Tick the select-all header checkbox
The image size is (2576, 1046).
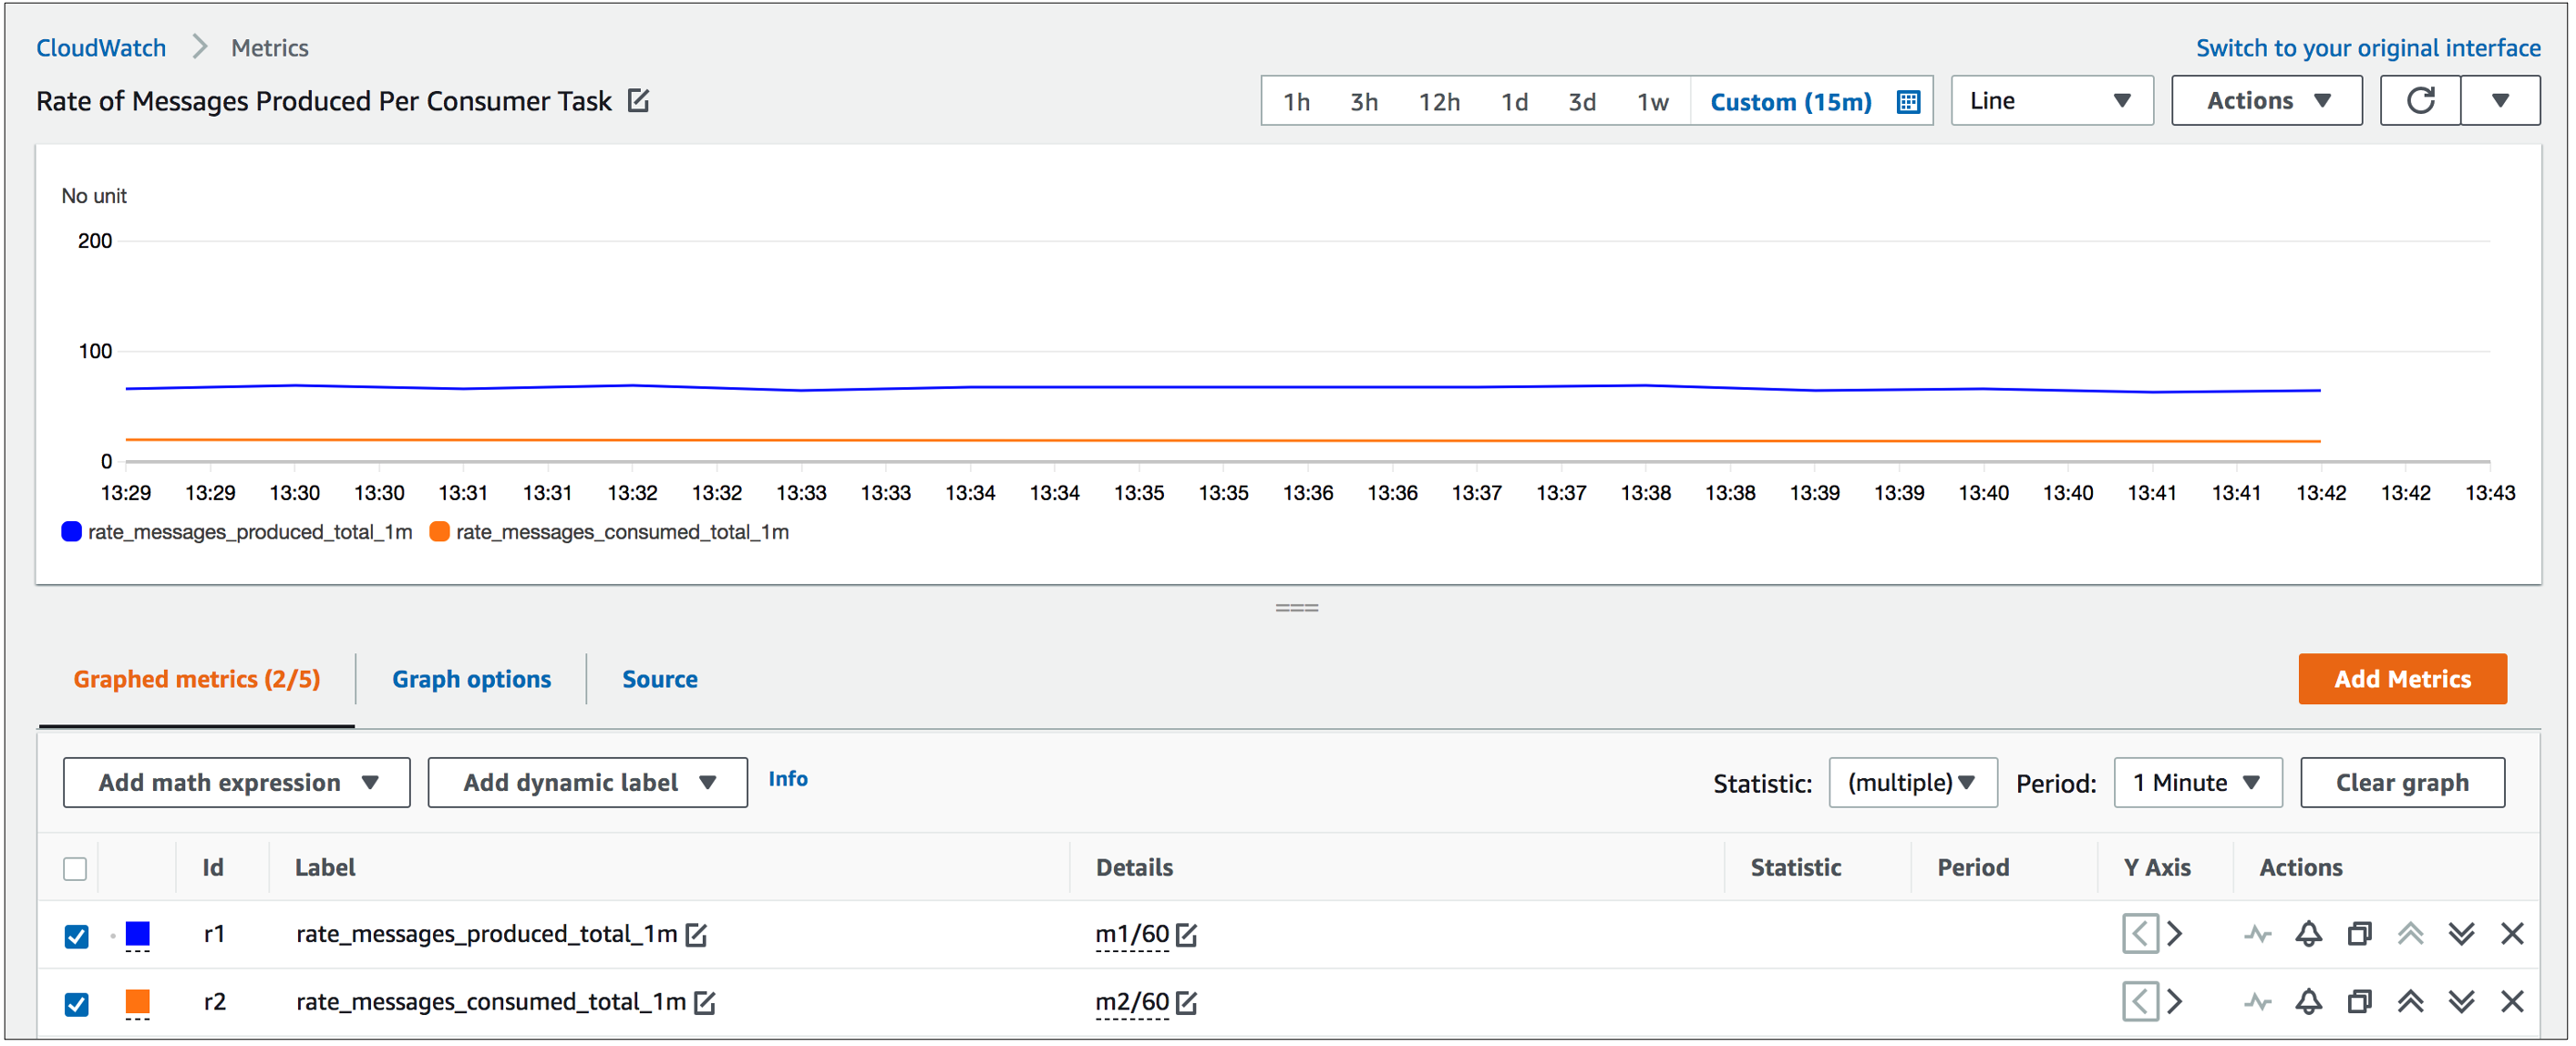click(x=75, y=869)
